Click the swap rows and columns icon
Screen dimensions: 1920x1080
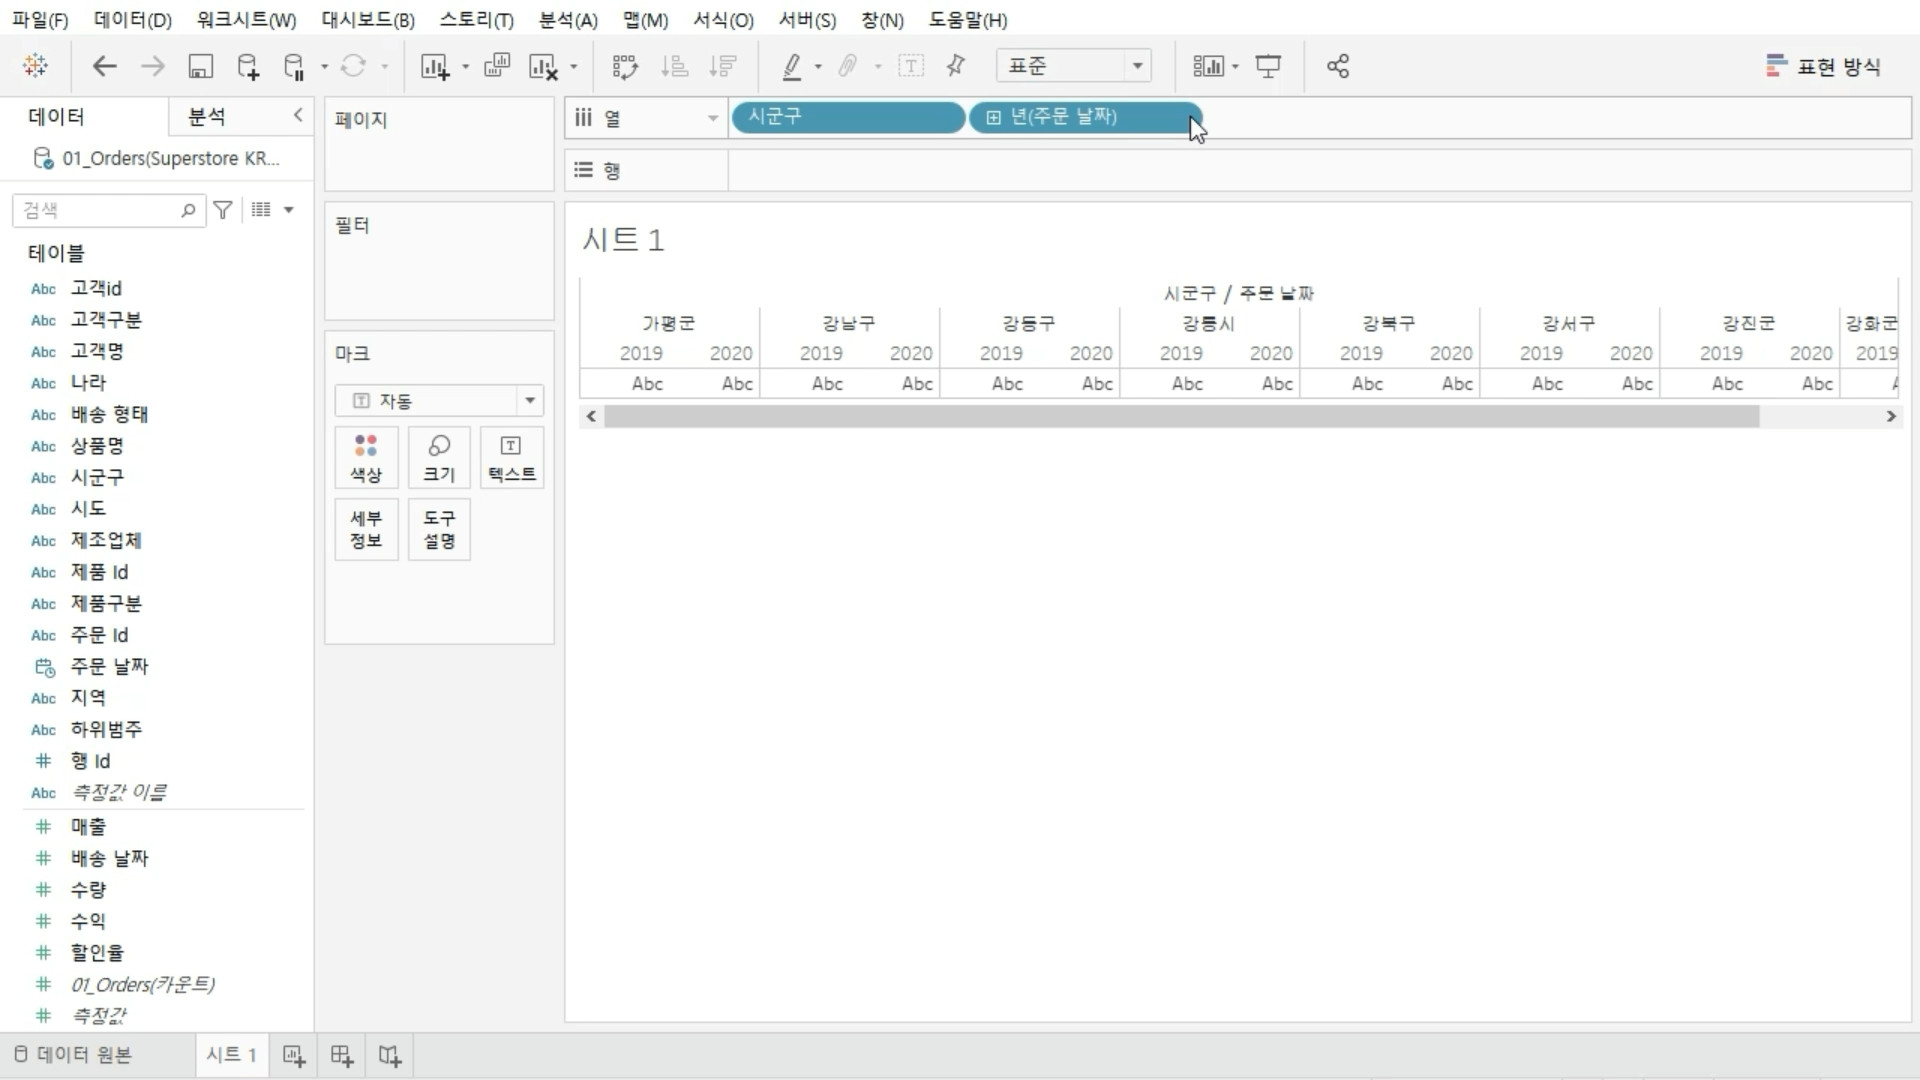pyautogui.click(x=624, y=67)
